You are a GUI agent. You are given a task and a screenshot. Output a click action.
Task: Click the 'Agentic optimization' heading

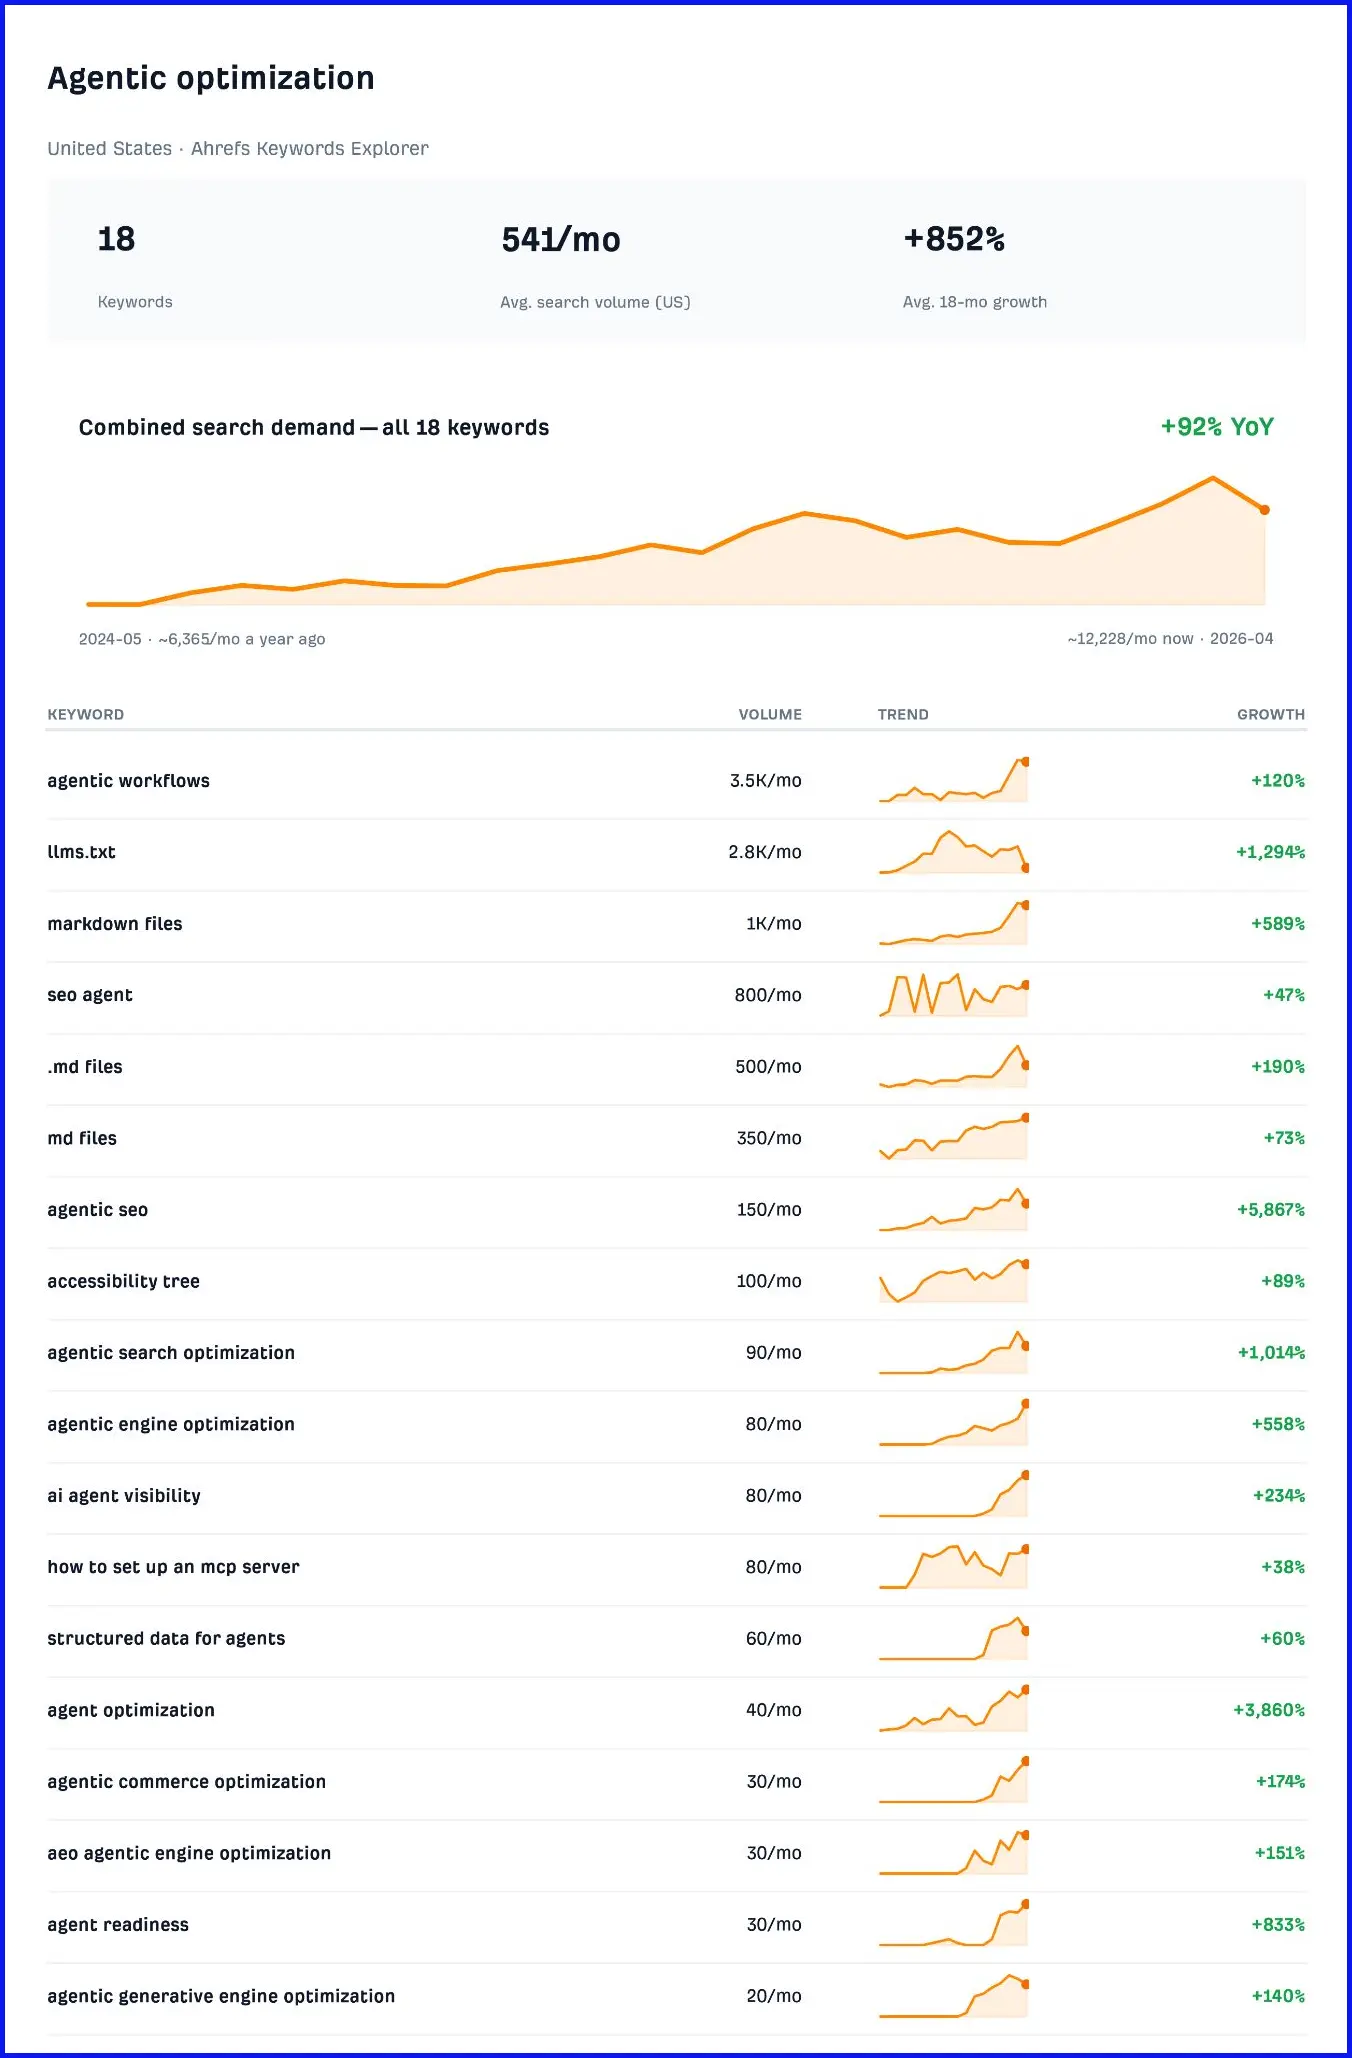pos(211,78)
